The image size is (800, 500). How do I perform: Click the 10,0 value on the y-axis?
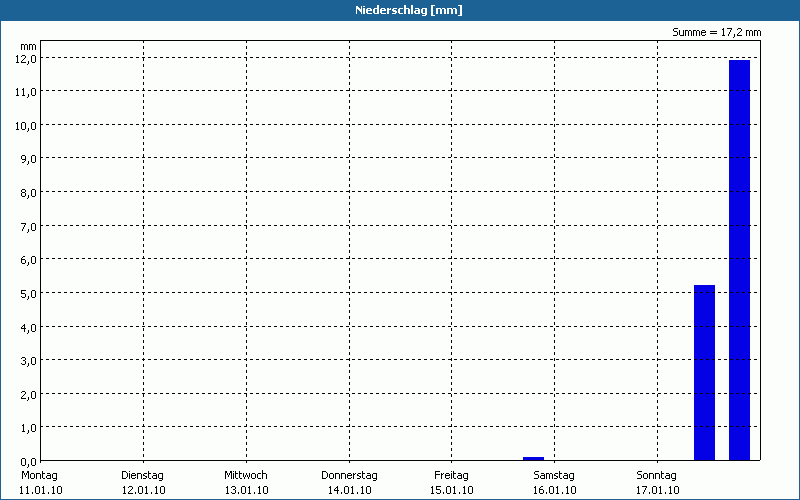pos(26,126)
